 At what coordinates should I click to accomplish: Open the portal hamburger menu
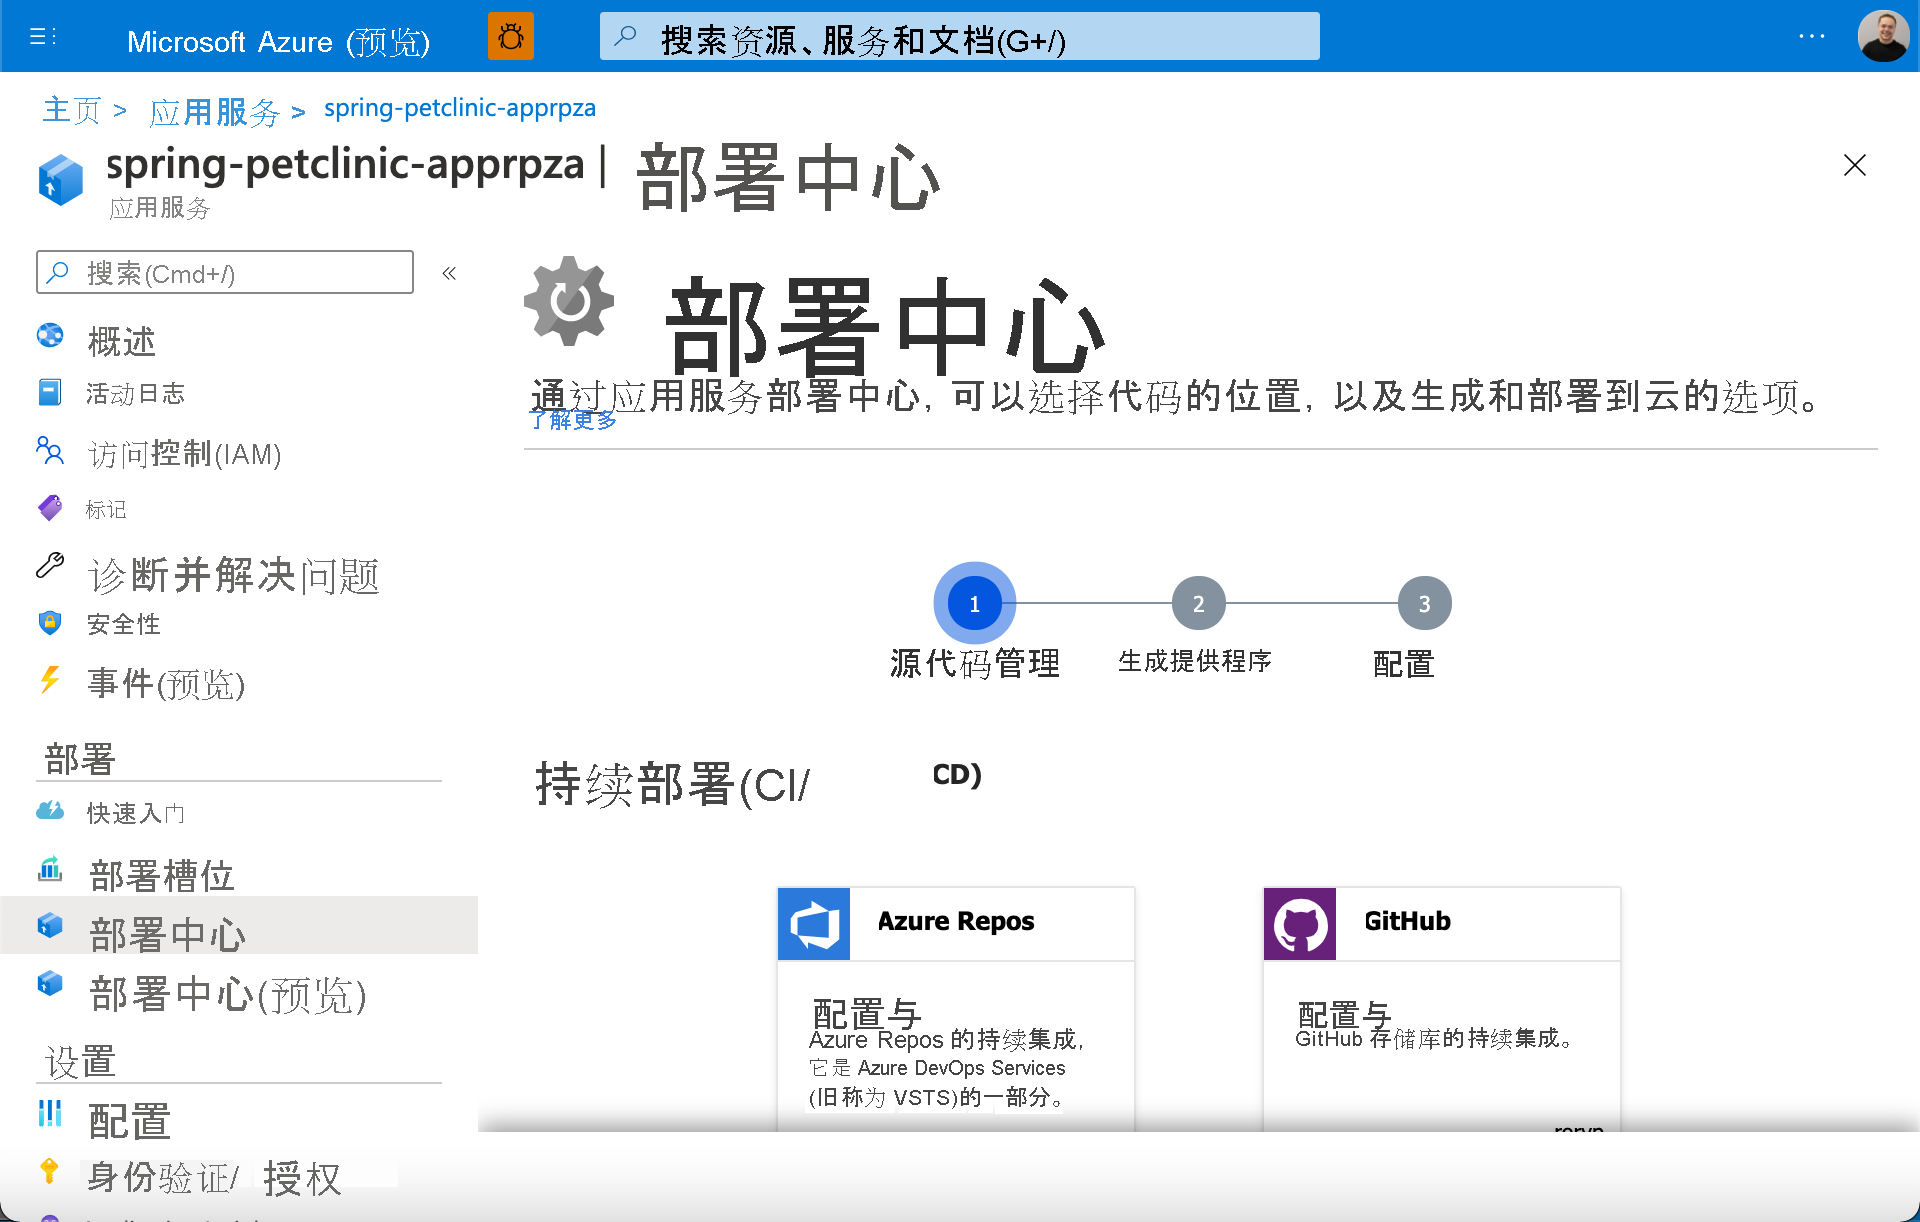point(40,36)
